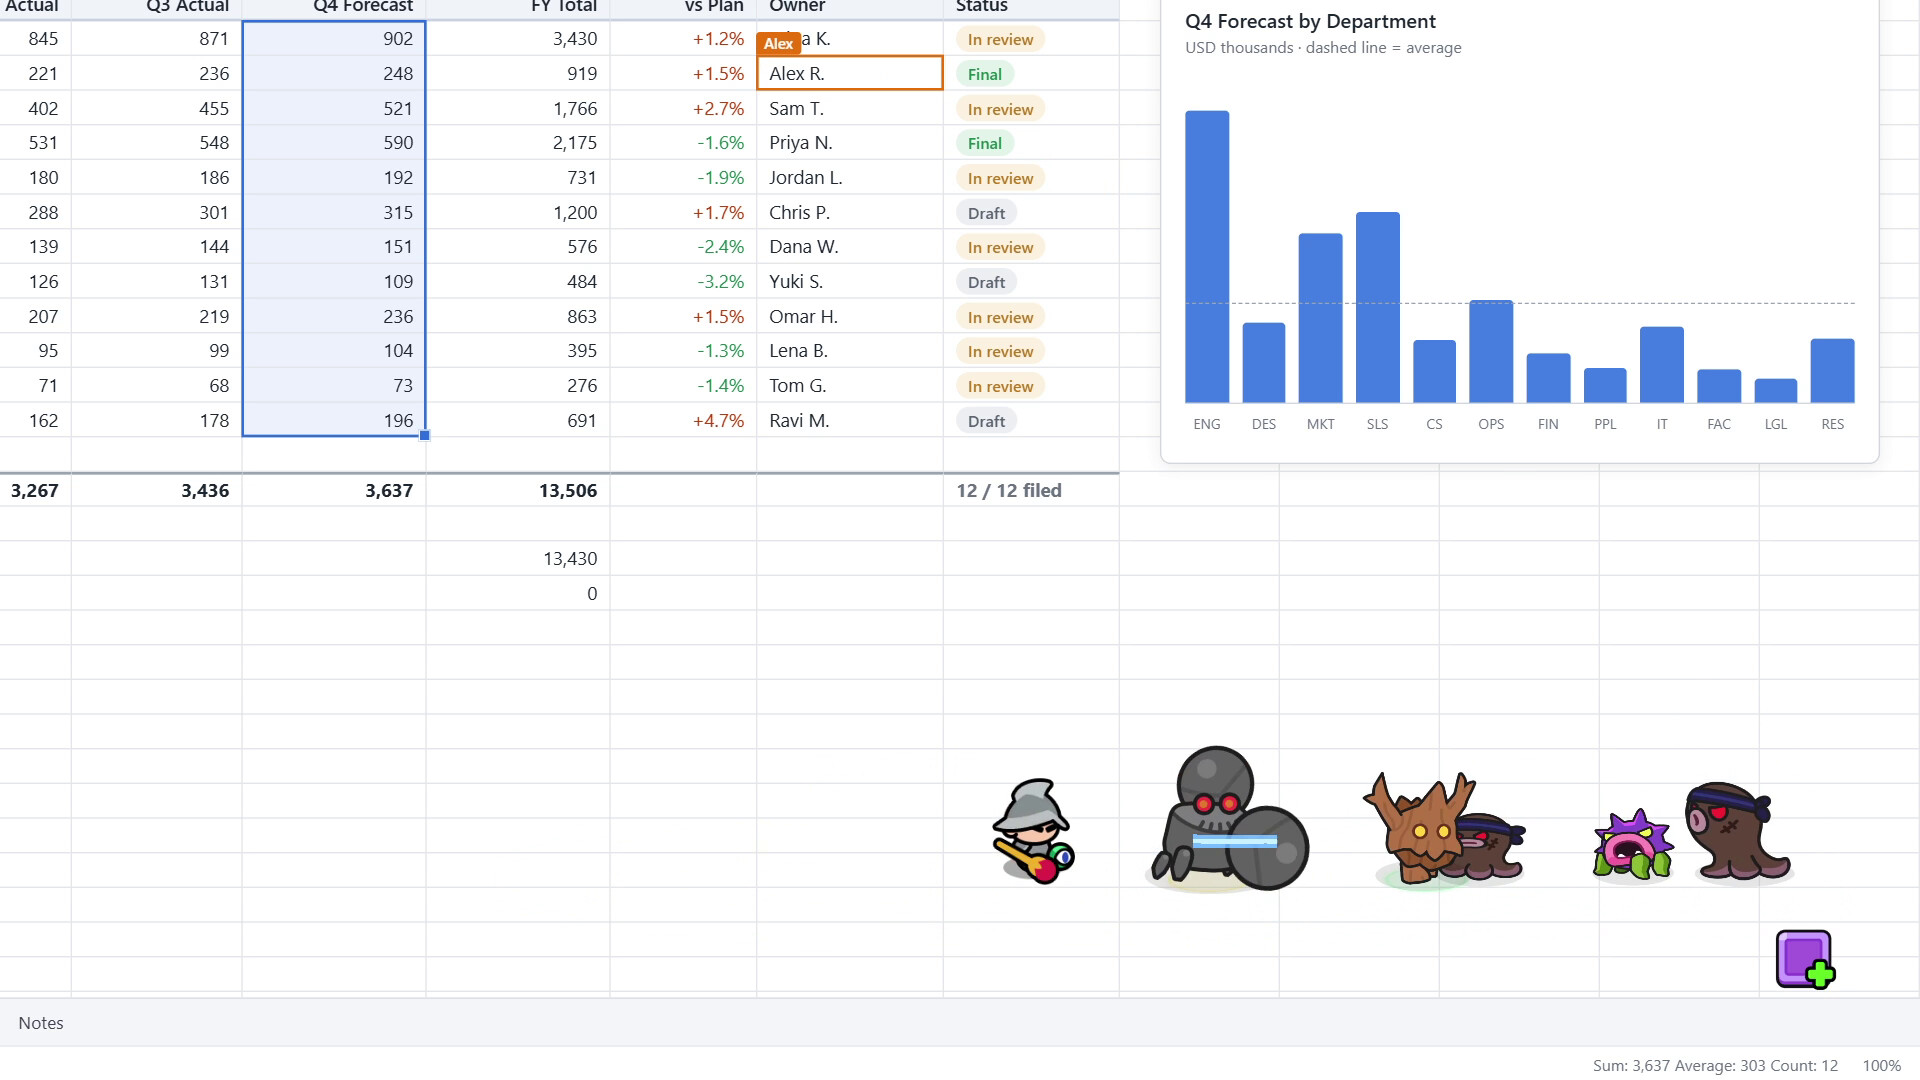Click the Sum Average Count status summary
Screen dimensions: 1920x1080
[x=1715, y=1065]
